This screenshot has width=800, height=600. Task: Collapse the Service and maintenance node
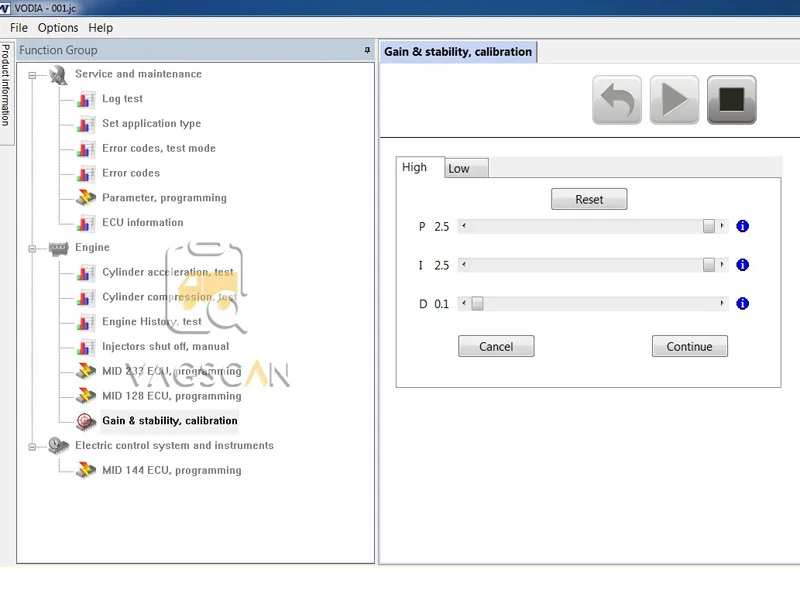(32, 76)
